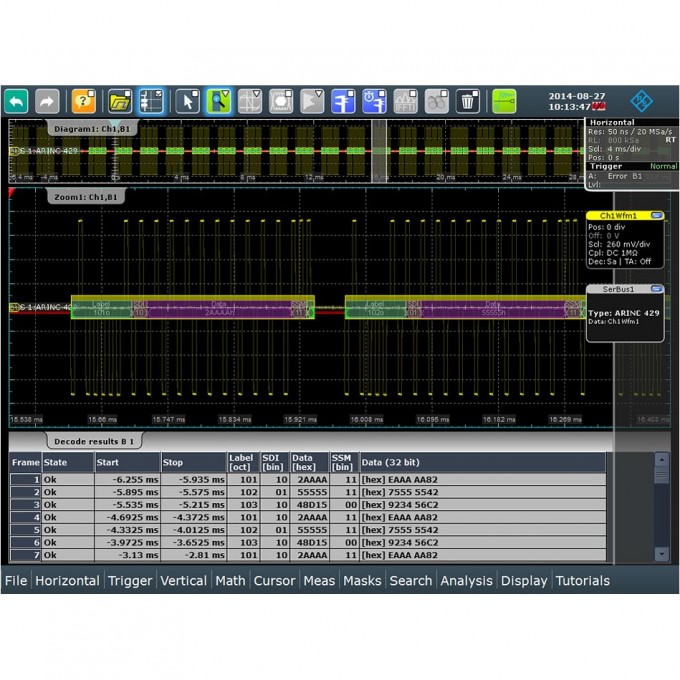Select frame 1 row number cell
Image resolution: width=680 pixels, height=680 pixels.
click(25, 480)
